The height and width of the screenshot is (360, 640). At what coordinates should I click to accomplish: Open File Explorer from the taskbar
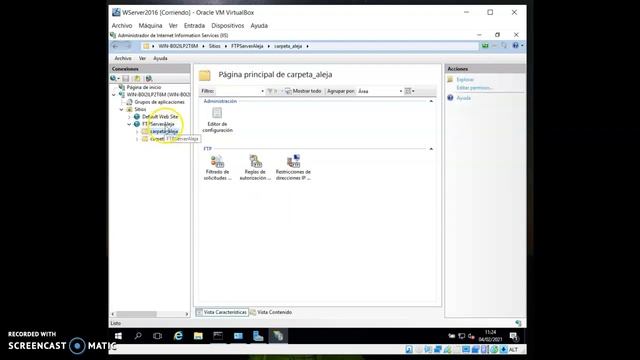pyautogui.click(x=198, y=336)
